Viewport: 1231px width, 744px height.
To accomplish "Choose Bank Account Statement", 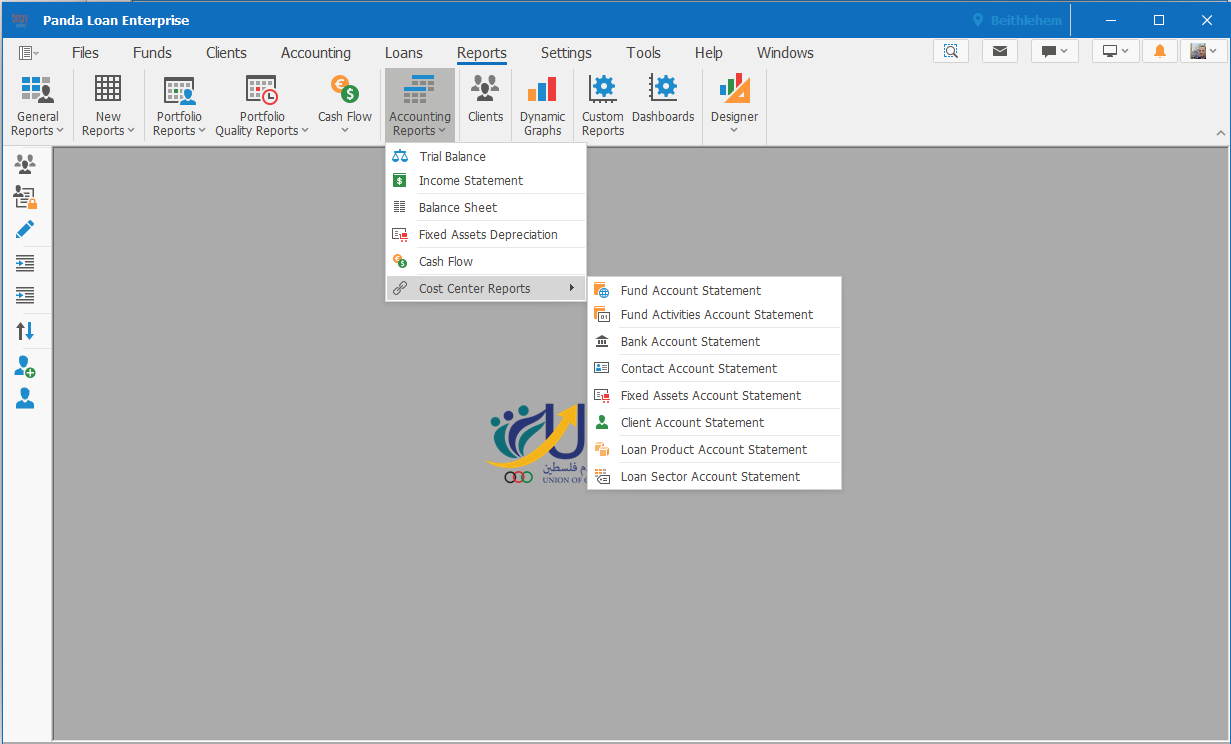I will pos(714,341).
